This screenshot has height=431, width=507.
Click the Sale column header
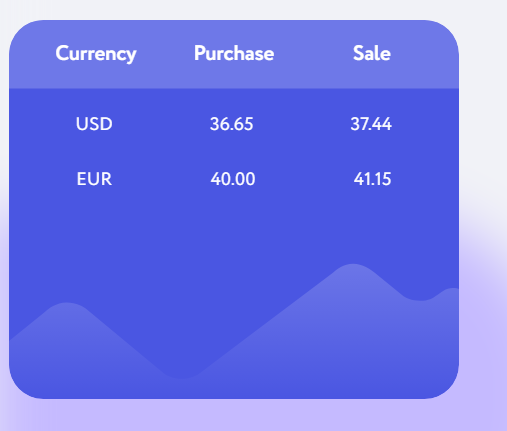[372, 53]
